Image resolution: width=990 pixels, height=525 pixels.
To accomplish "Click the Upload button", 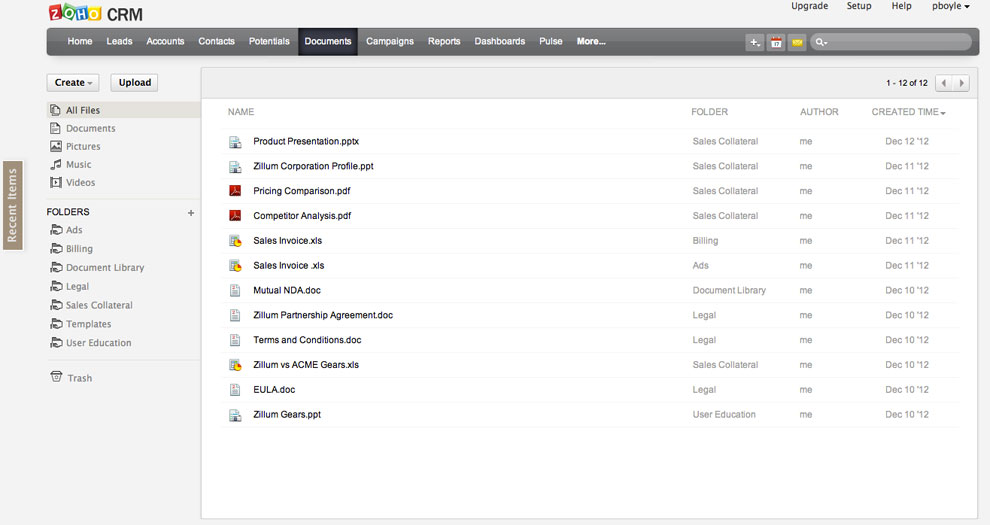I will coord(134,83).
